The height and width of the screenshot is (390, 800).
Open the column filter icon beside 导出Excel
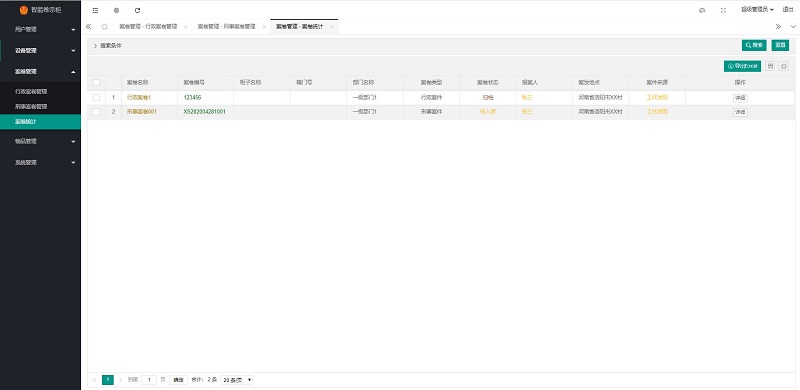pos(770,66)
